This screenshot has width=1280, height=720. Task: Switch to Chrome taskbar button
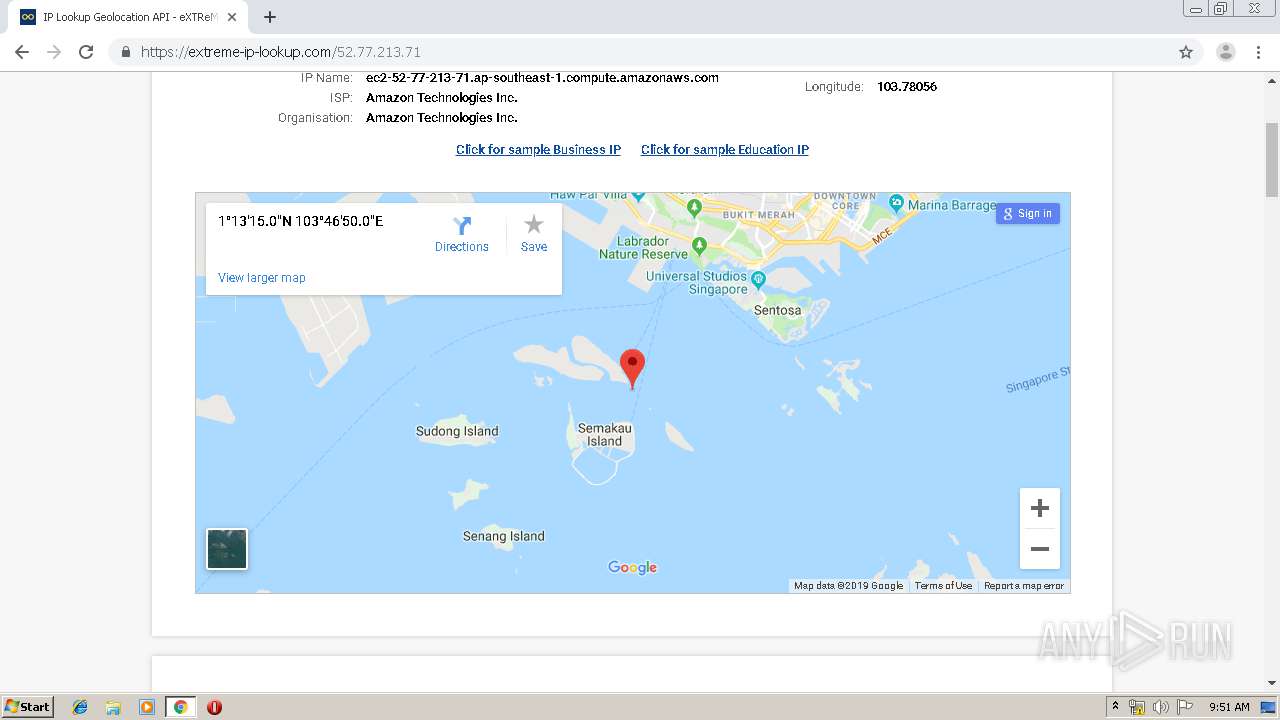180,707
